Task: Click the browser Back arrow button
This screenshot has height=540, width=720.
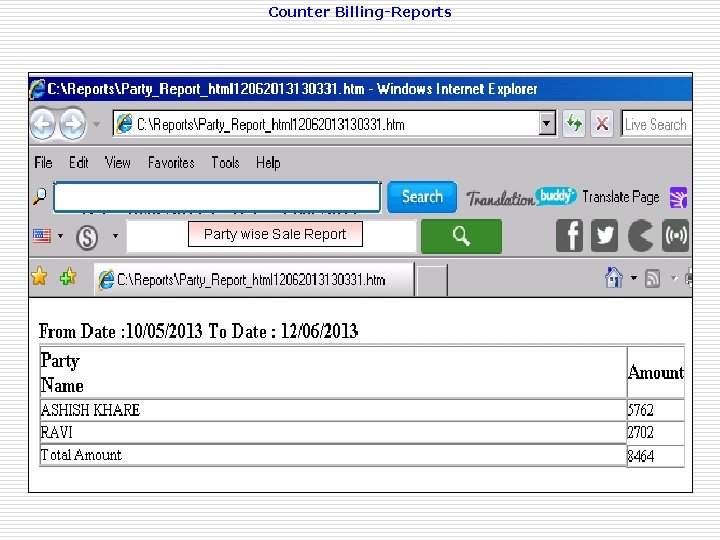Action: click(43, 124)
